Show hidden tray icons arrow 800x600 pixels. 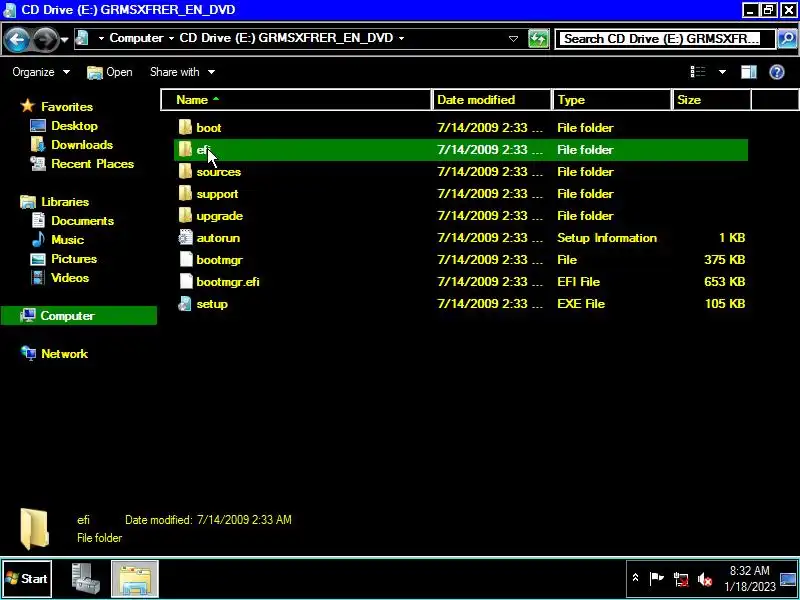coord(635,578)
